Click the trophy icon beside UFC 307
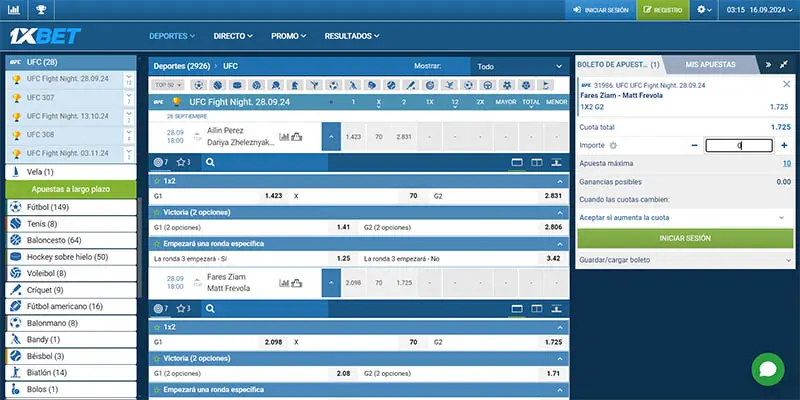The image size is (800, 400). tap(16, 98)
